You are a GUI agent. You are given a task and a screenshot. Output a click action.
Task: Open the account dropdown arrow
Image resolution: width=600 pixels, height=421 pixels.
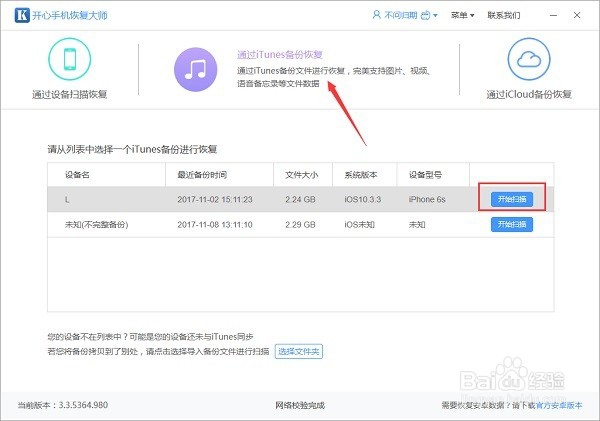[x=435, y=16]
